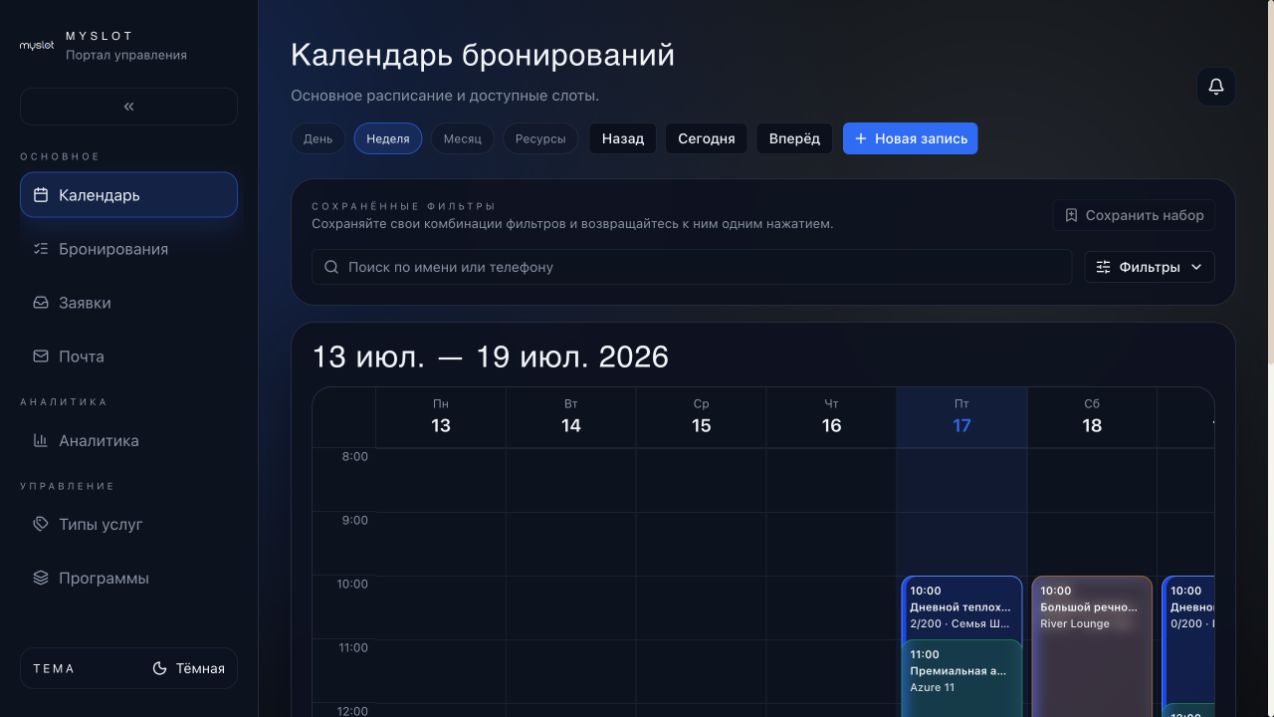Go to previous week with Назад
This screenshot has width=1274, height=717.
click(623, 139)
